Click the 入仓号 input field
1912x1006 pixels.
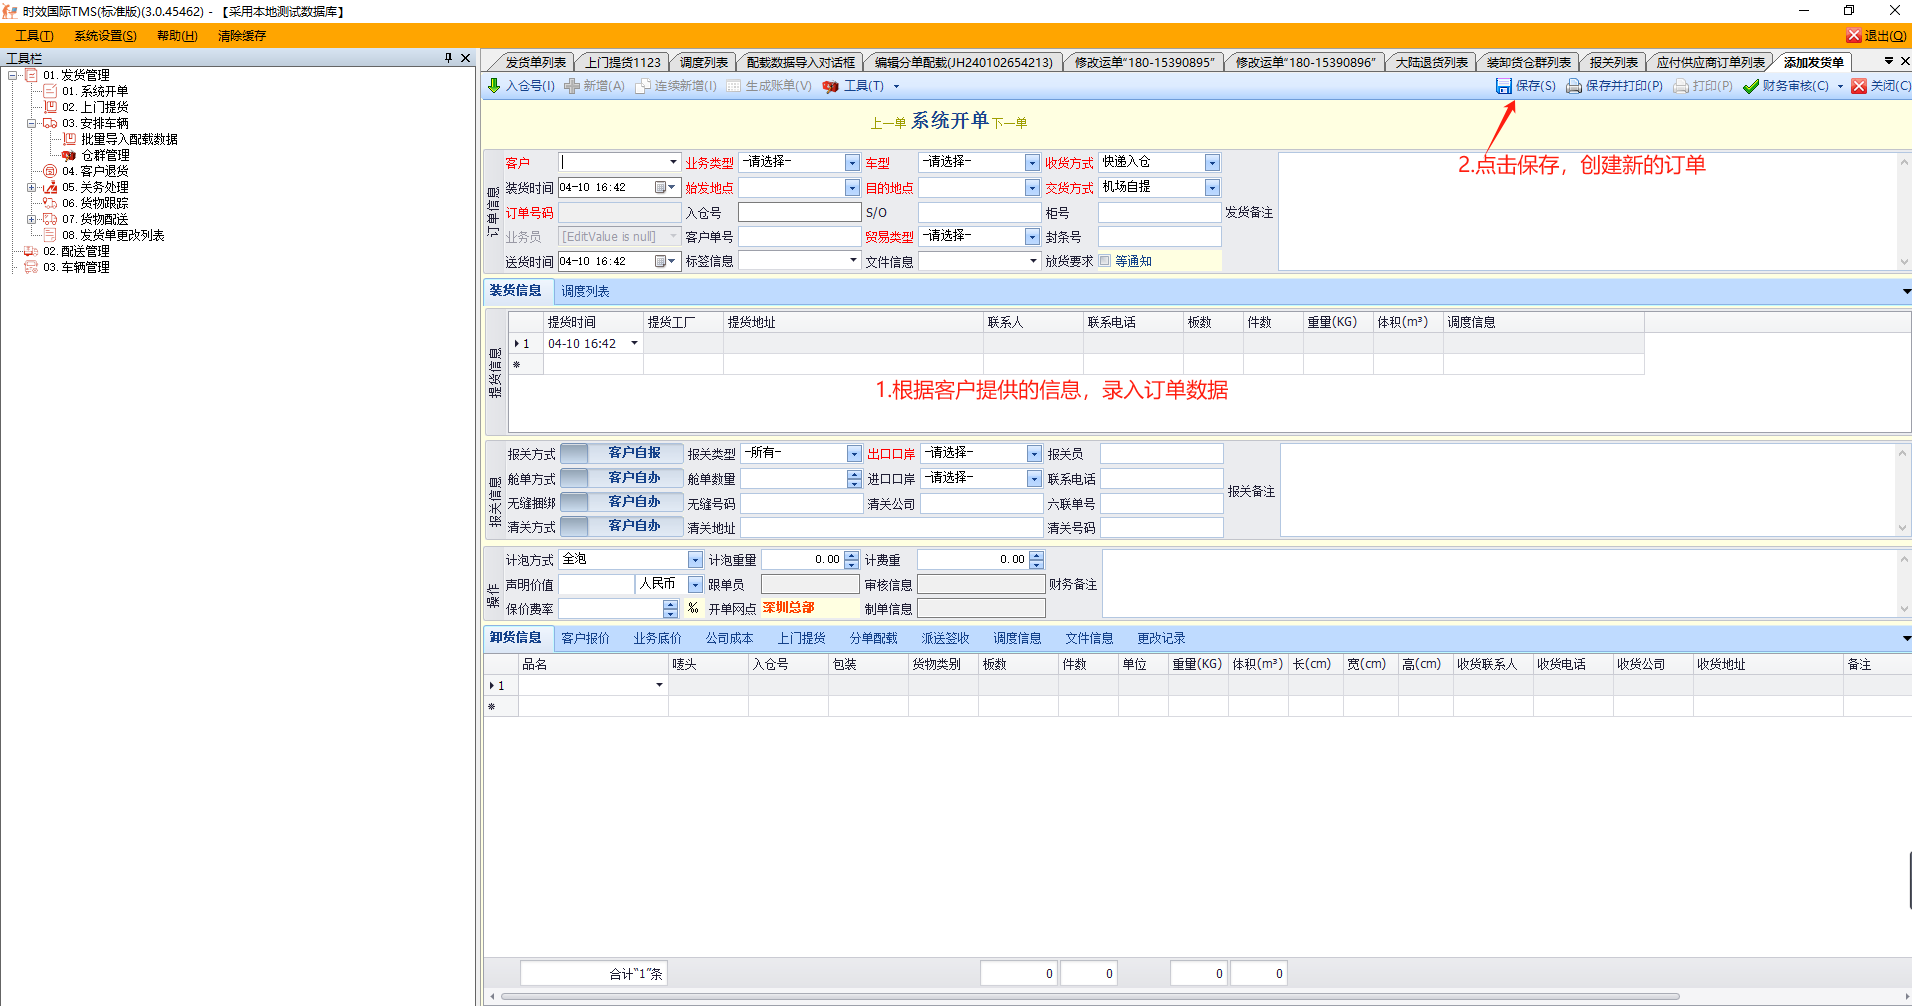799,212
